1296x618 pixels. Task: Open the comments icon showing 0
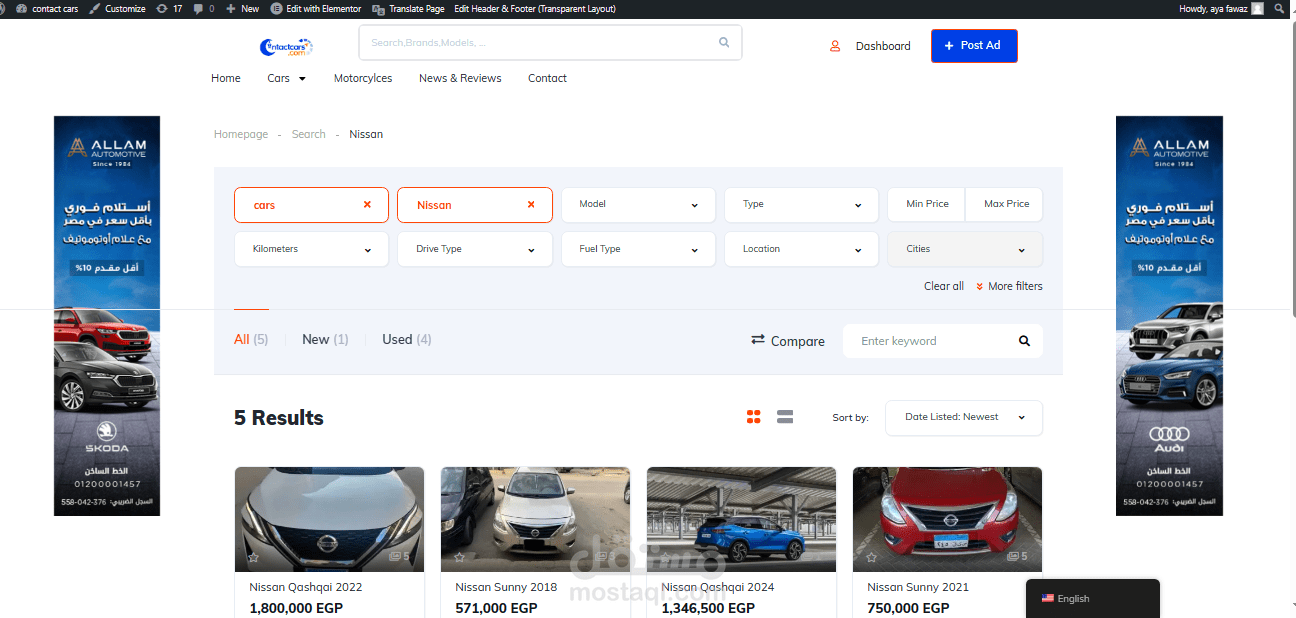pyautogui.click(x=203, y=9)
